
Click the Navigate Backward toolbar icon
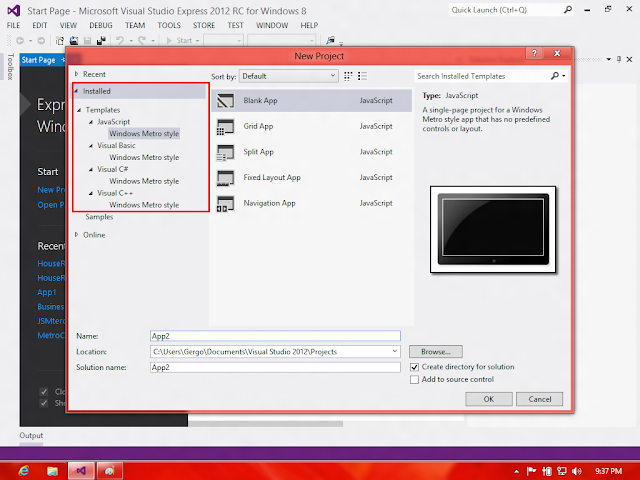coord(20,40)
